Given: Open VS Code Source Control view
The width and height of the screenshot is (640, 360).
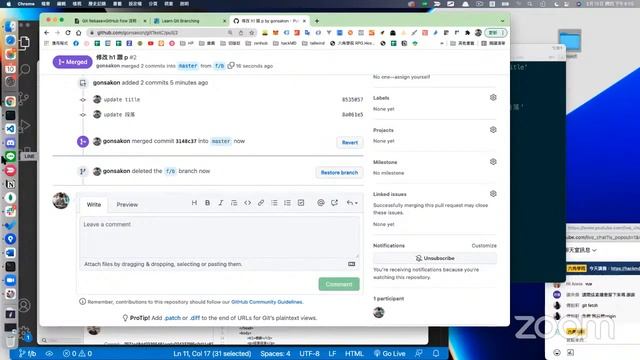Looking at the screenshot, I should click(24, 98).
